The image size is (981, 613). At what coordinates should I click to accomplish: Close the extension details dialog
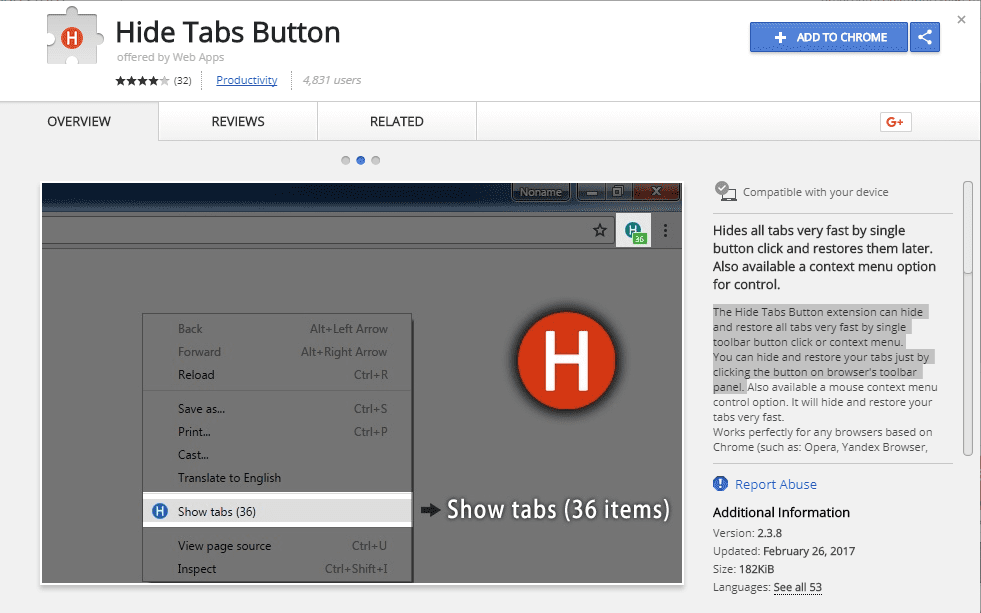click(962, 20)
